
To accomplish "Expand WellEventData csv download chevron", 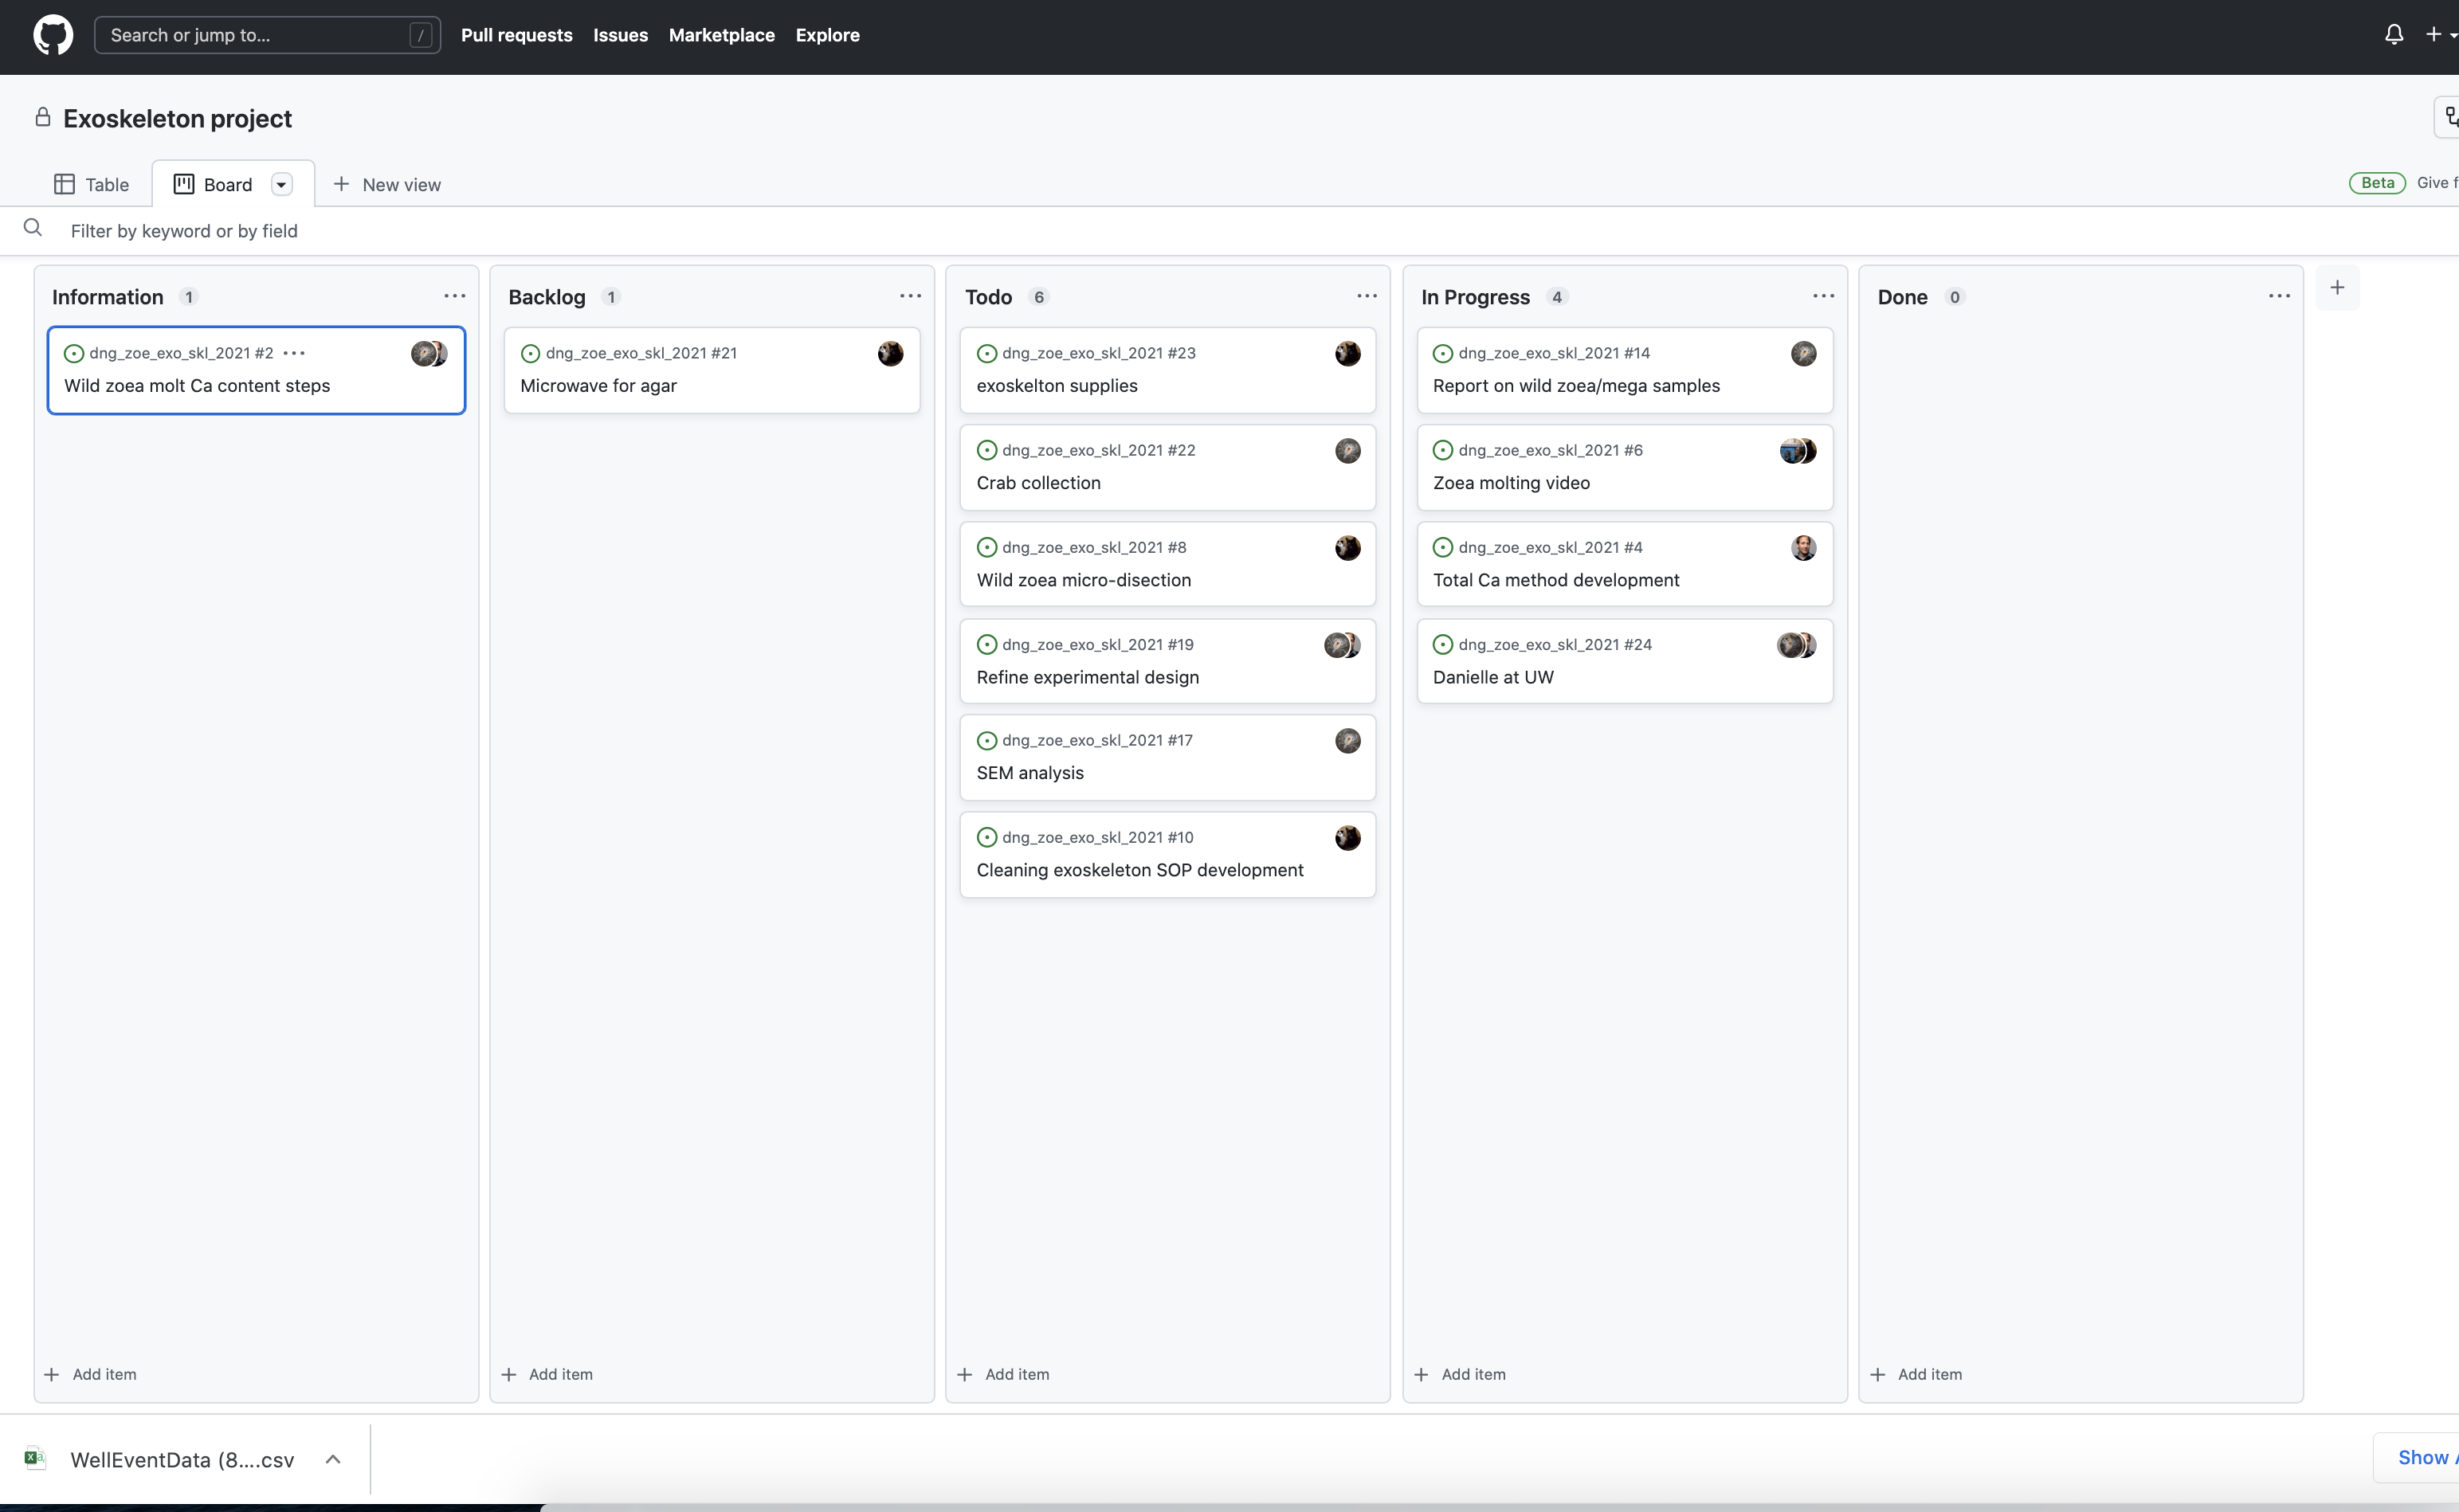I will [x=333, y=1459].
